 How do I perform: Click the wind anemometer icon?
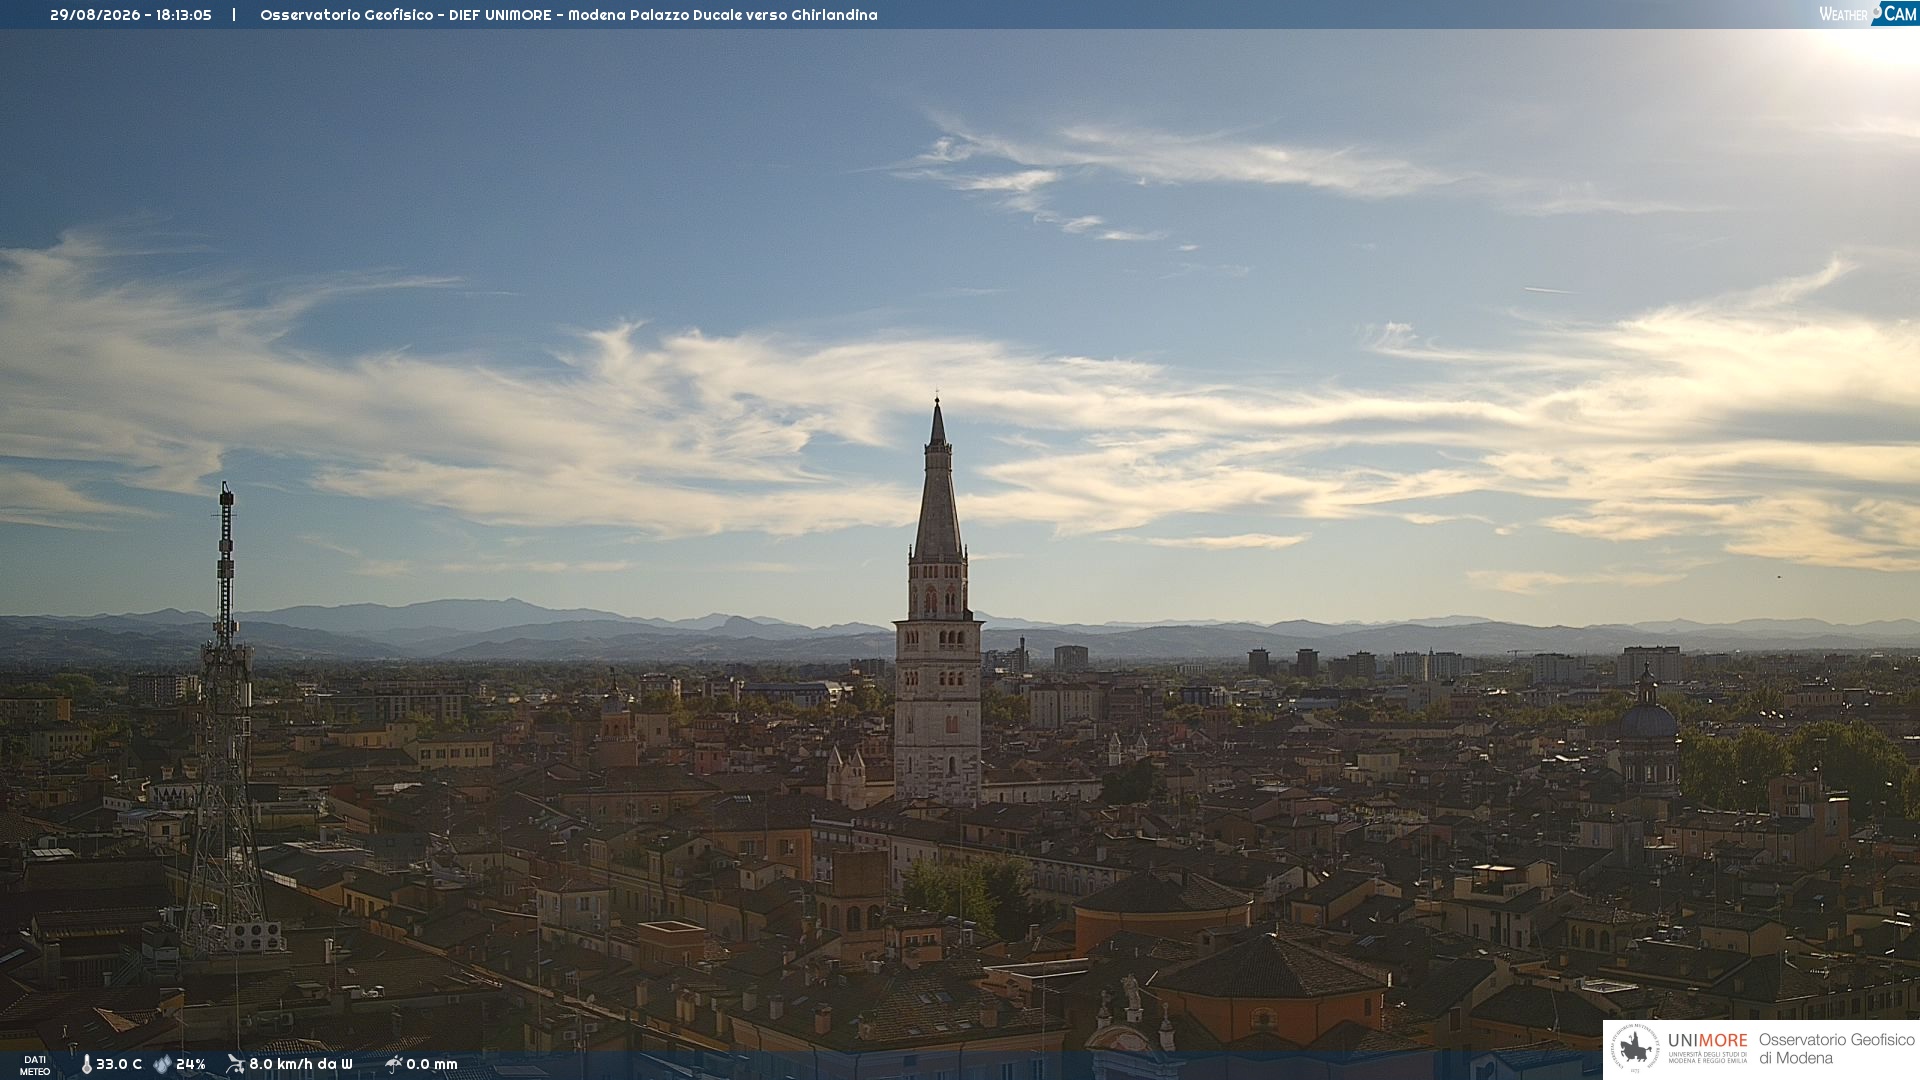(x=235, y=1064)
